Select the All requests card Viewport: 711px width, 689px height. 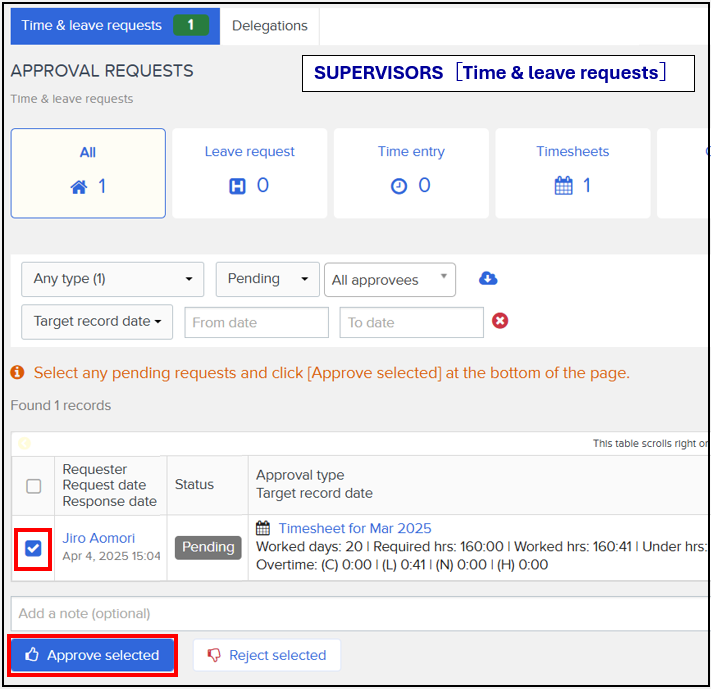click(88, 173)
